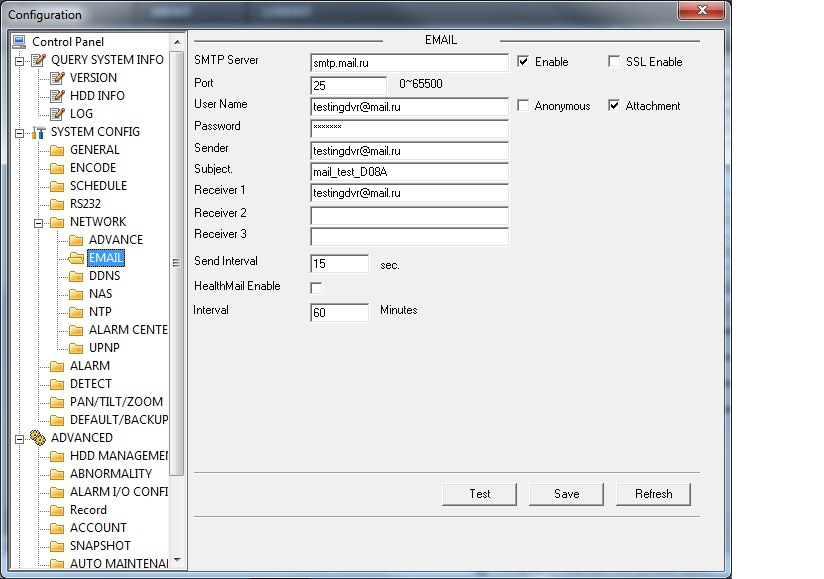Click the NTP folder icon
824x579 pixels.
76,312
